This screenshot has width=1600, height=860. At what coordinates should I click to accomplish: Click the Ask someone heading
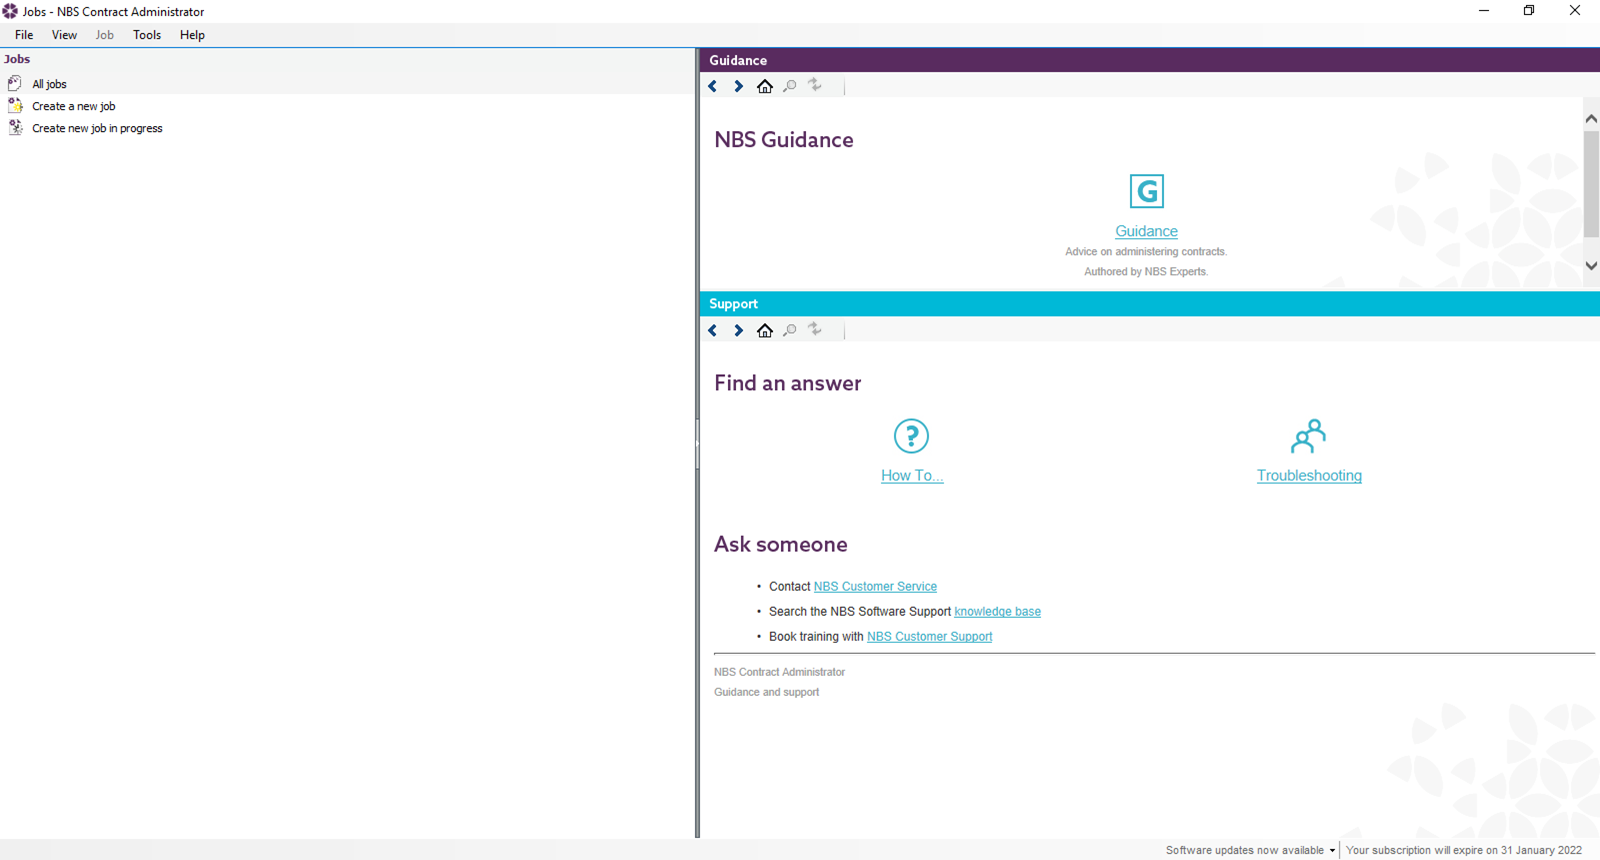[781, 544]
